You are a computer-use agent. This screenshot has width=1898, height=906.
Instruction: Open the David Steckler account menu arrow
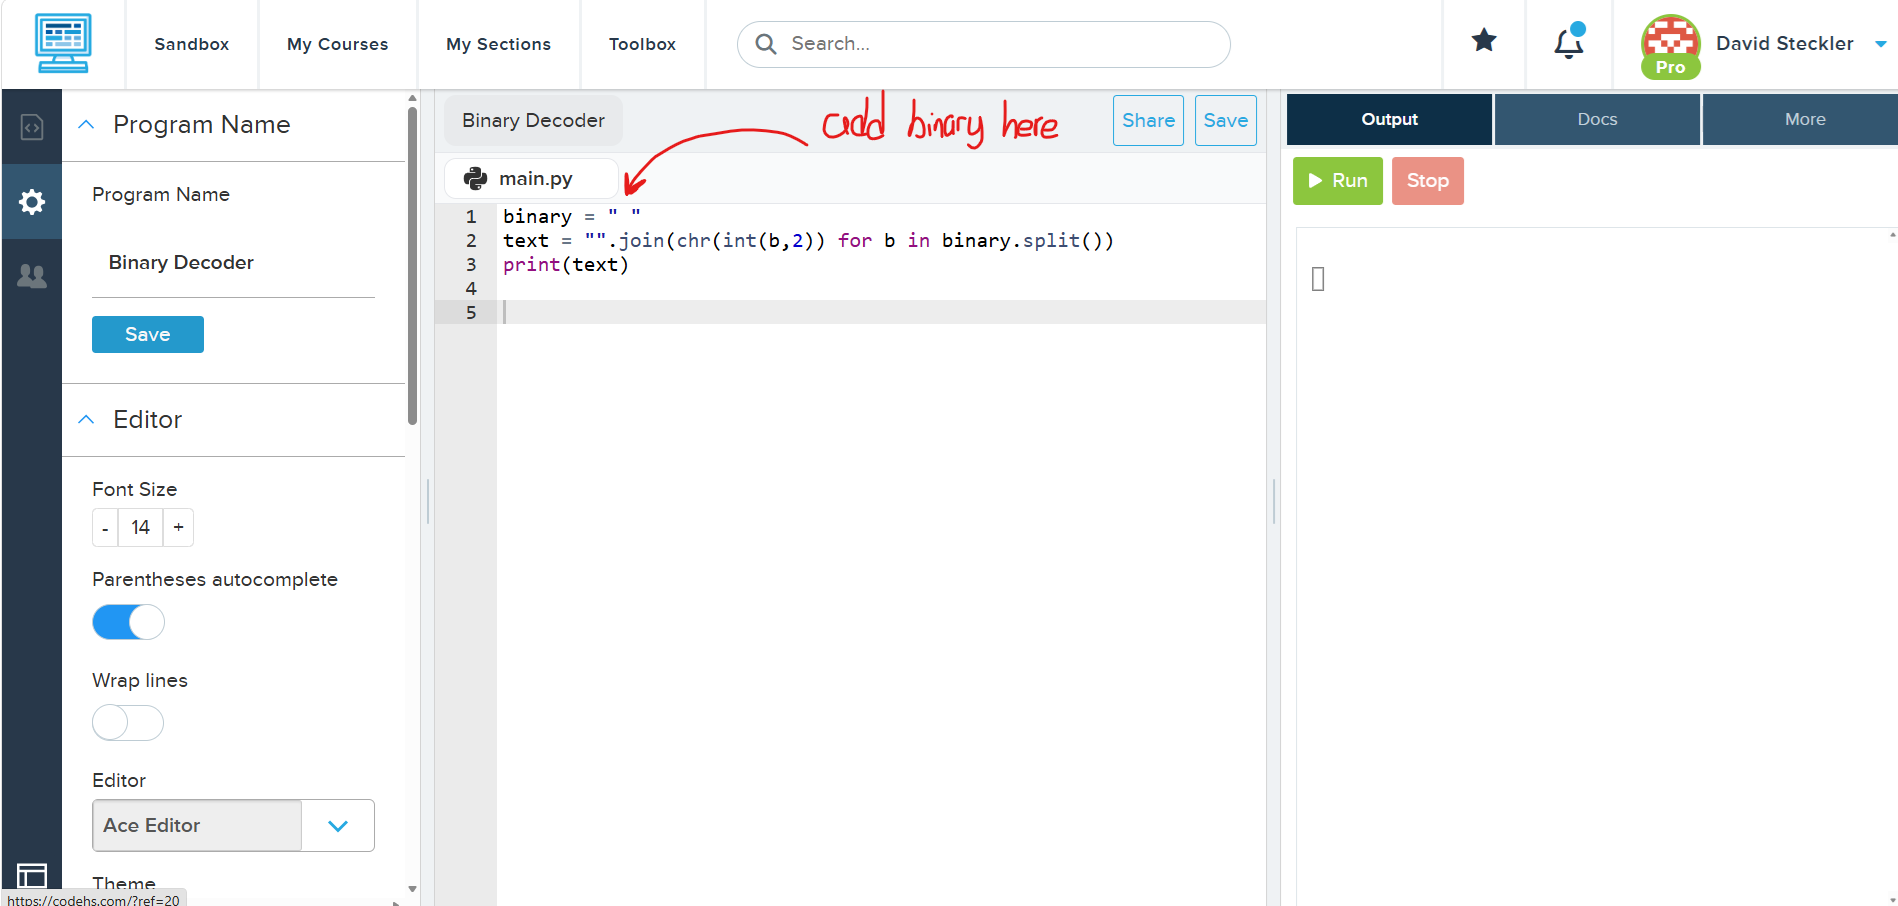(x=1880, y=44)
